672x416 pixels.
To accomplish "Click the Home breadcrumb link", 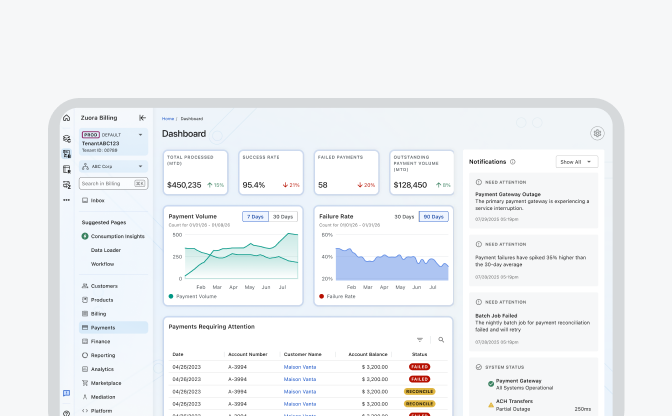I will click(x=167, y=119).
